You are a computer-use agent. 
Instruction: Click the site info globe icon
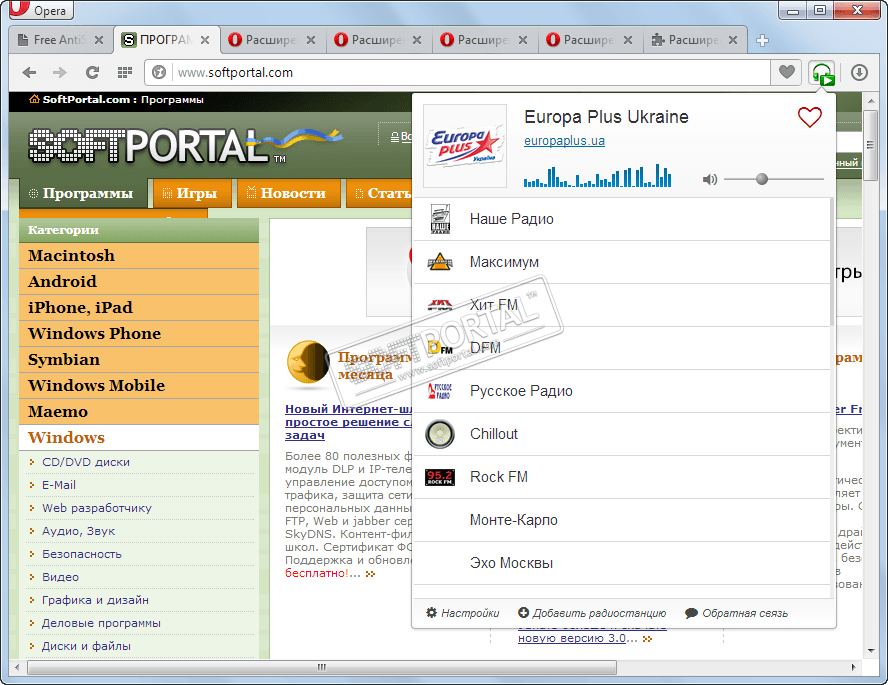point(159,72)
